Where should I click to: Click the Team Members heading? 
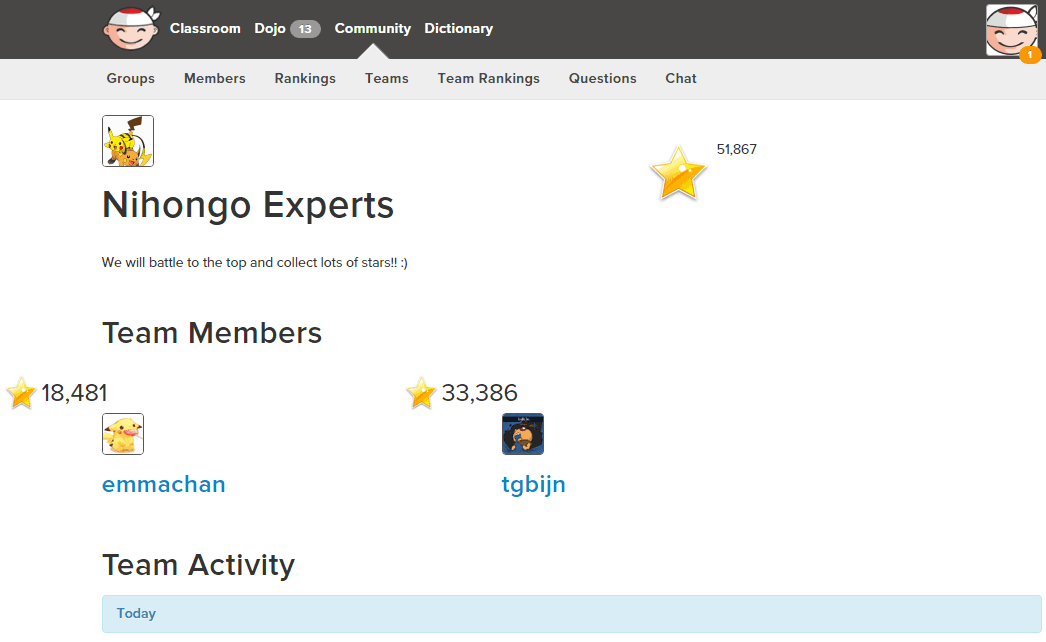212,333
